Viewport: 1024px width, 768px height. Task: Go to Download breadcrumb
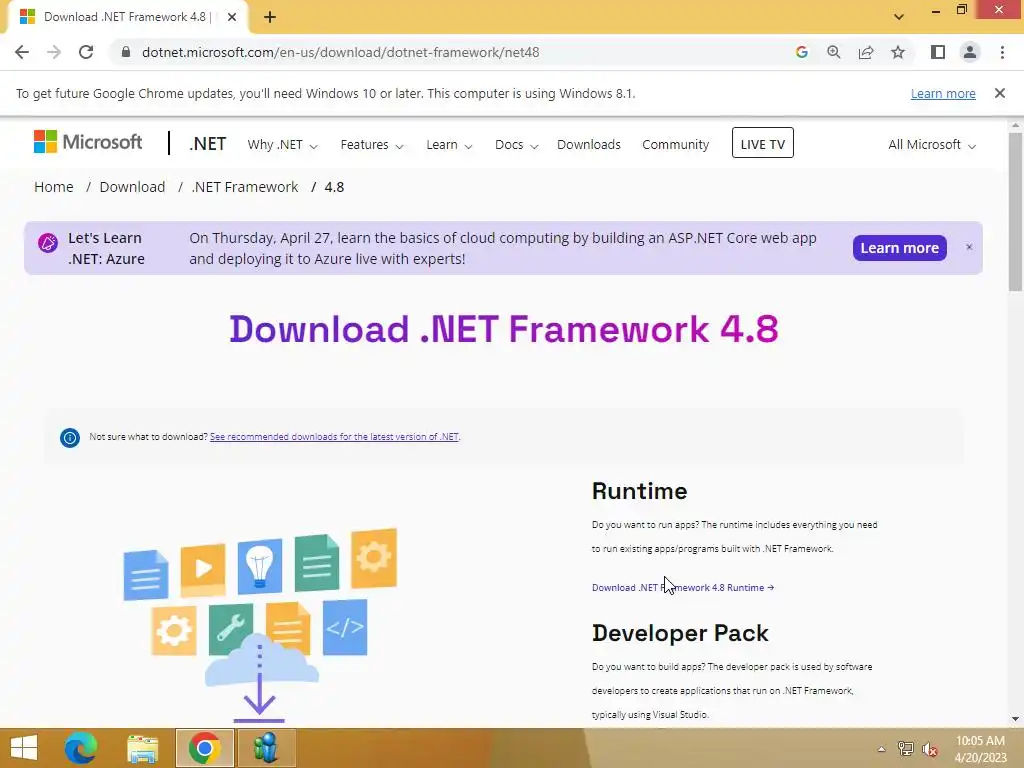[132, 187]
